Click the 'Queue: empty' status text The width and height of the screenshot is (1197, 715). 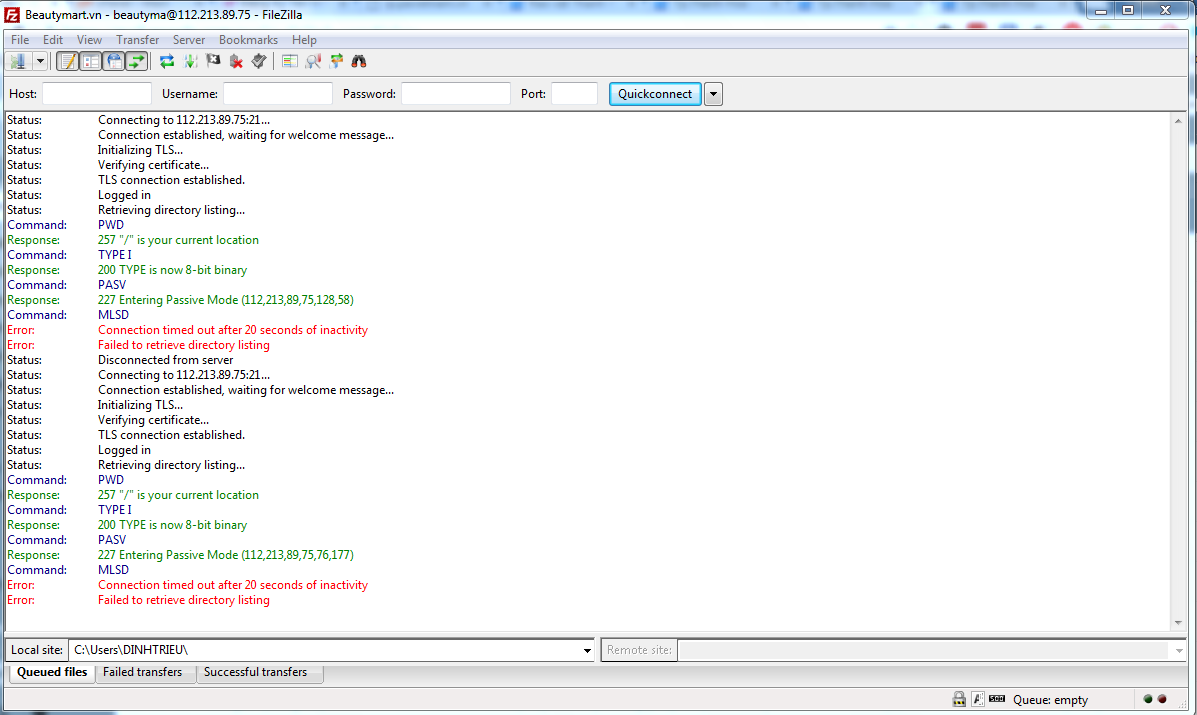(x=1050, y=700)
